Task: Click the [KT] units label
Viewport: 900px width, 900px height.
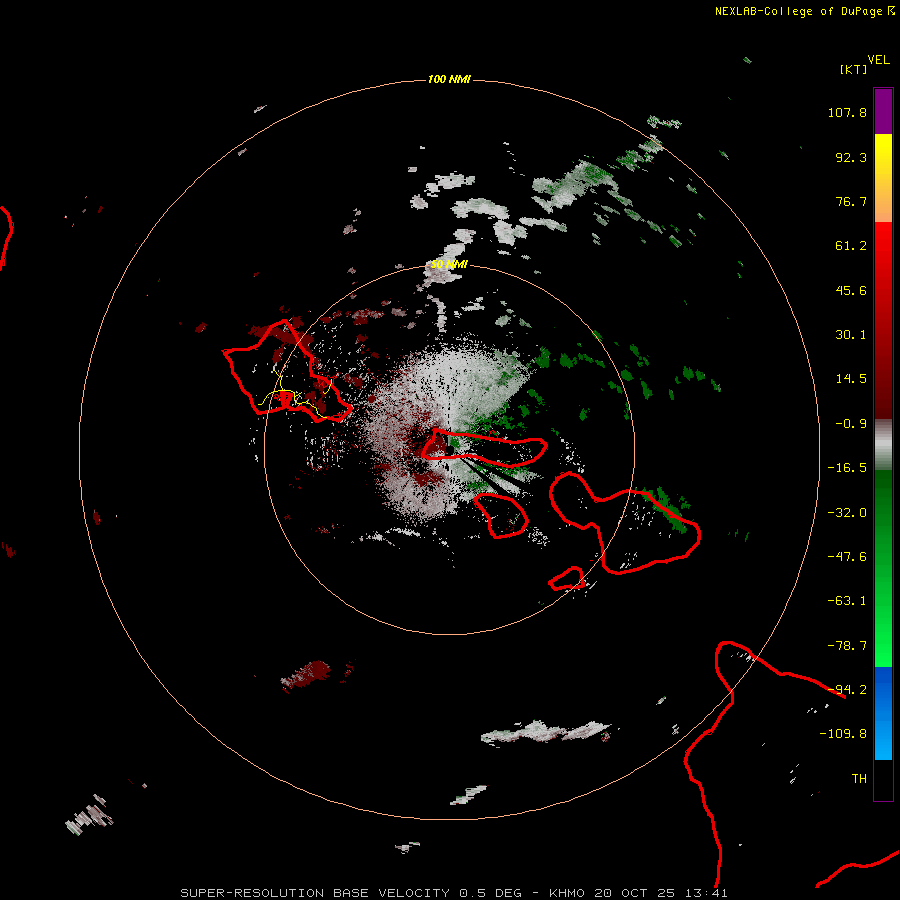Action: [x=854, y=69]
